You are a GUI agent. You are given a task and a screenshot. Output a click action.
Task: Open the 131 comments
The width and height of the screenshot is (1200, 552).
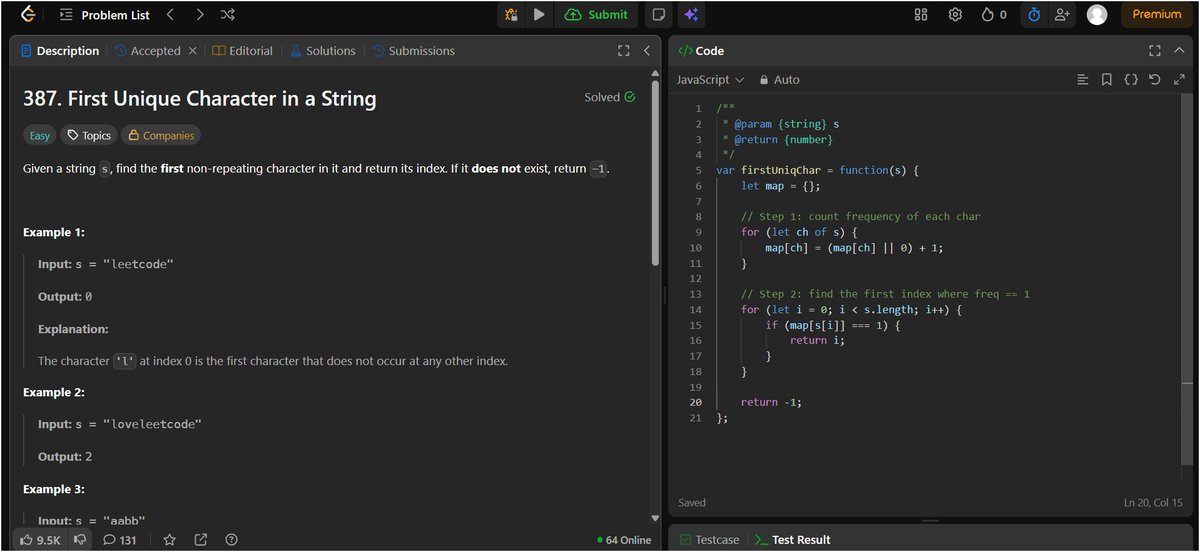(120, 540)
